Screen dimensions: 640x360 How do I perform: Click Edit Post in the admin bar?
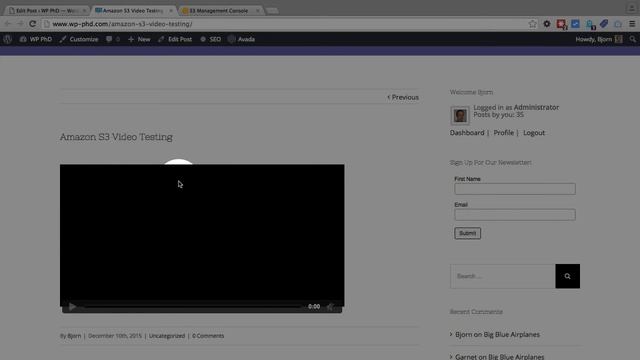coord(175,39)
